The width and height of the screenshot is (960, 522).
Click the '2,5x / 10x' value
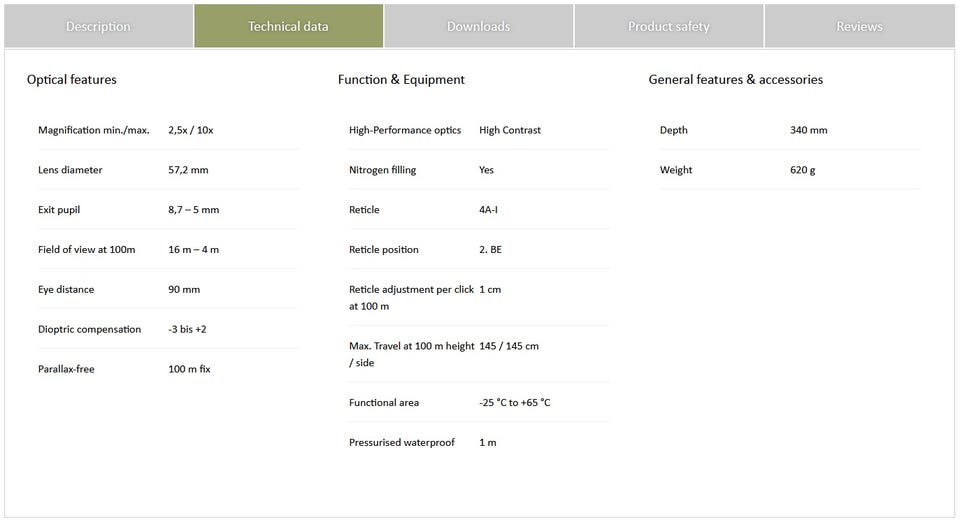(x=191, y=130)
